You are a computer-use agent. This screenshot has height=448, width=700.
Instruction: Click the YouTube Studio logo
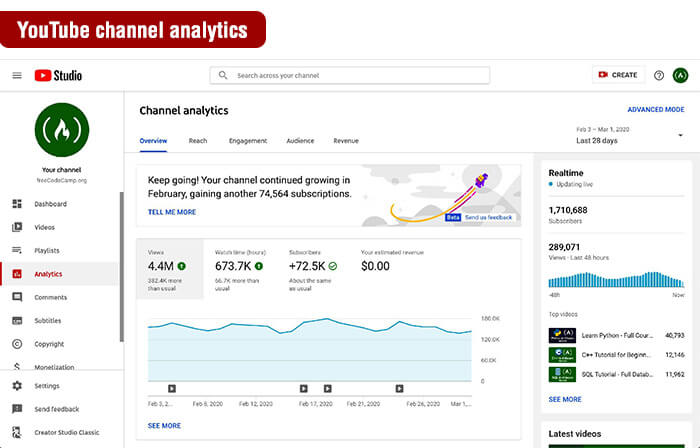point(58,75)
